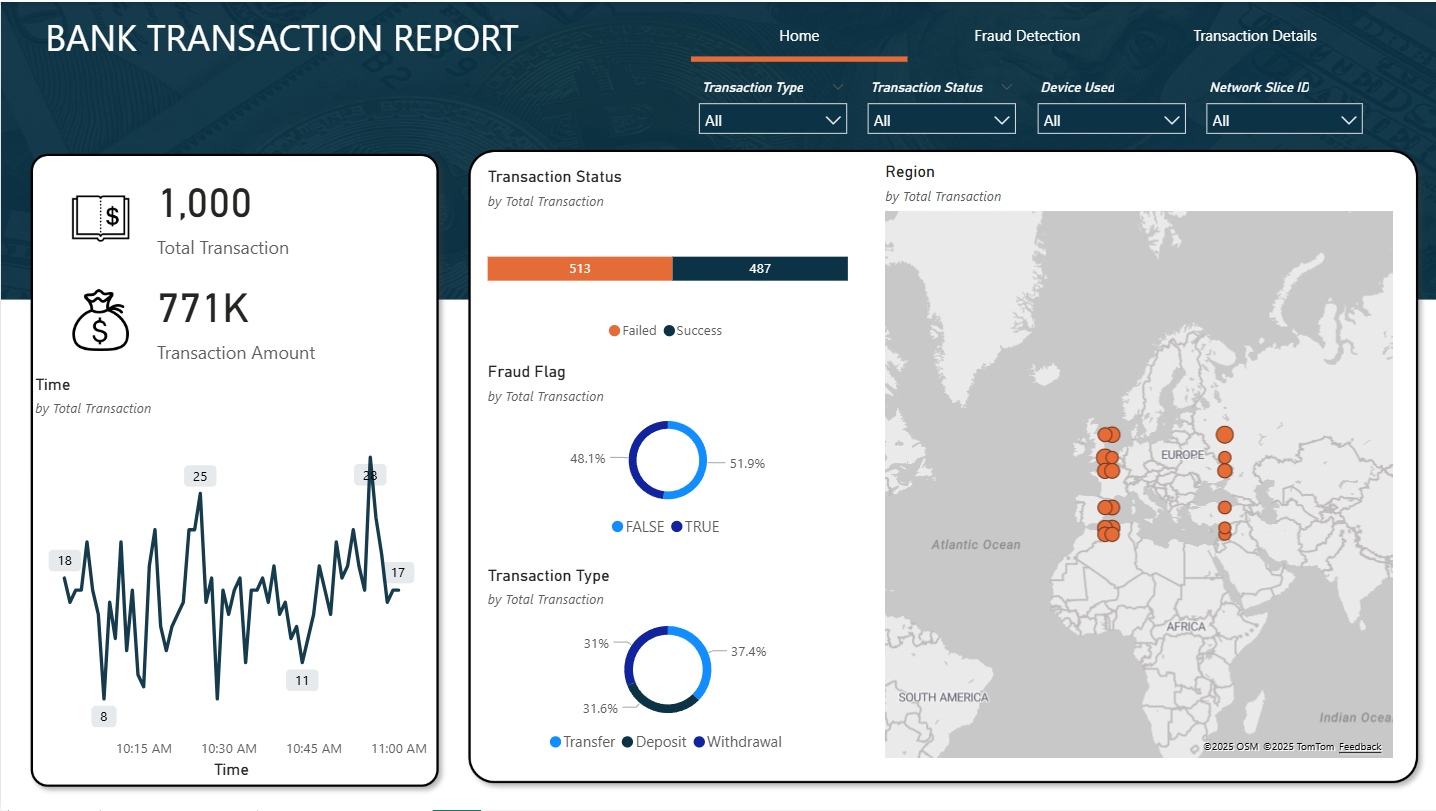
Task: Select the dark Success bar segment showing 487
Action: pyautogui.click(x=760, y=269)
